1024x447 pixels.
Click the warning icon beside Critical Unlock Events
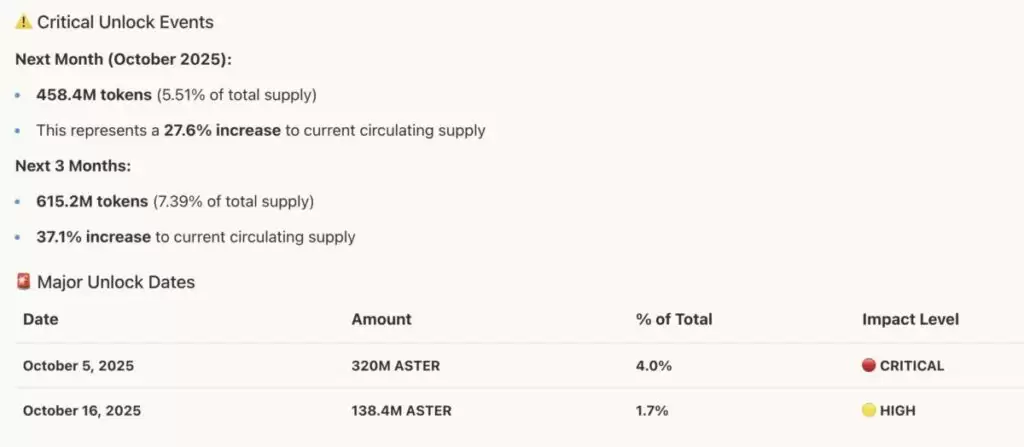point(24,22)
